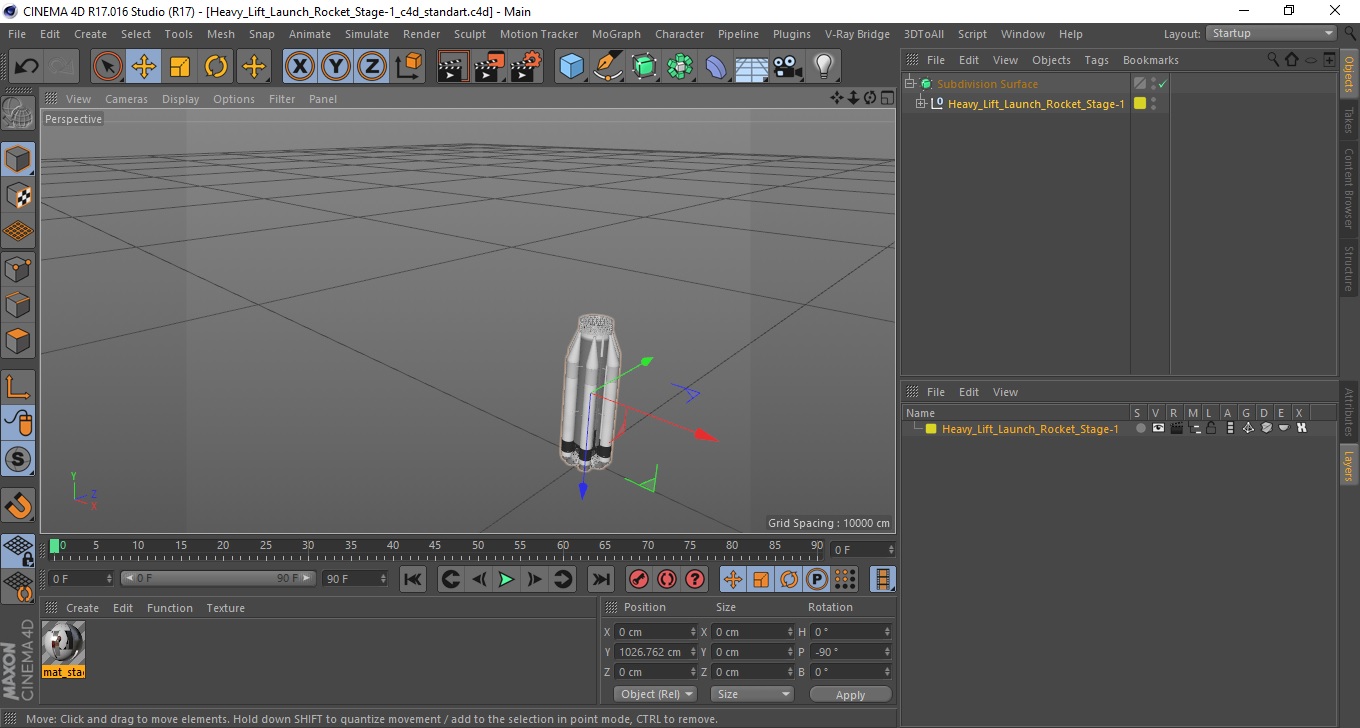The image size is (1360, 728).
Task: Open the Structure side tab
Action: (1349, 267)
